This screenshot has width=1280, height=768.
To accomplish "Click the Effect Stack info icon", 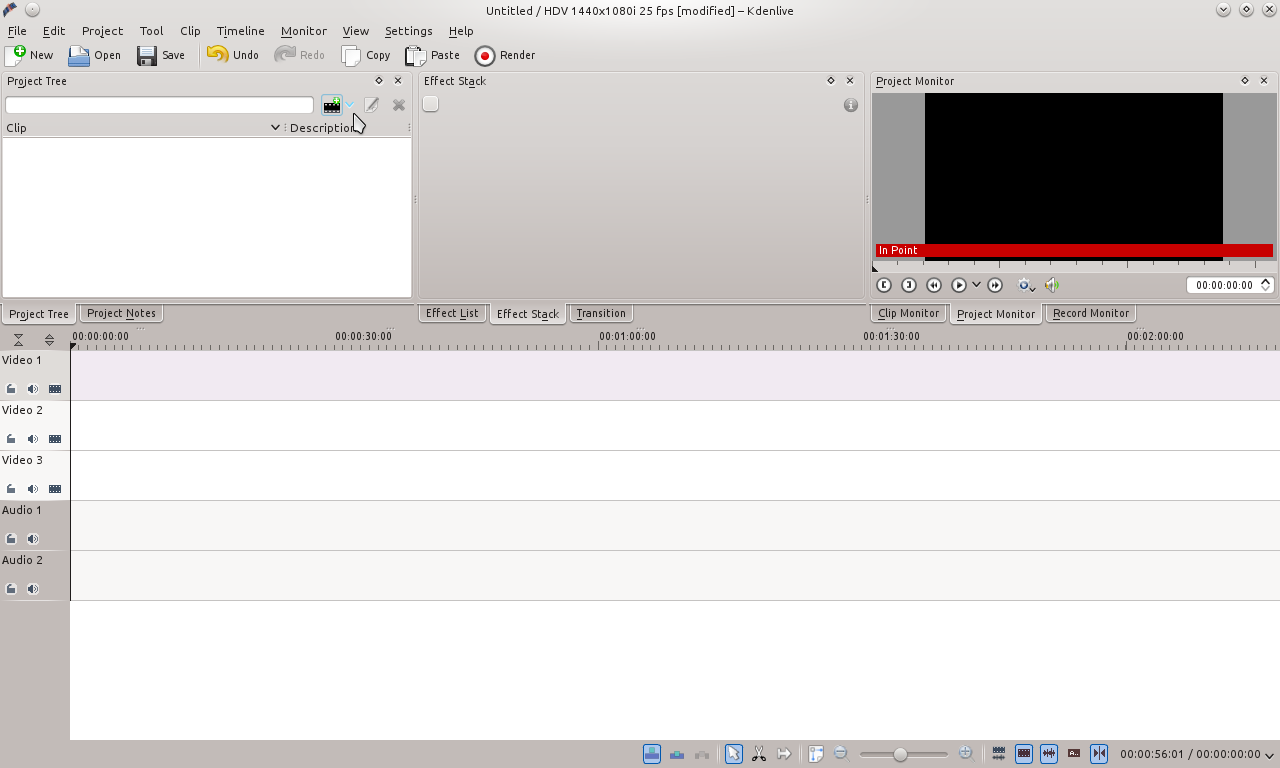I will [x=851, y=105].
